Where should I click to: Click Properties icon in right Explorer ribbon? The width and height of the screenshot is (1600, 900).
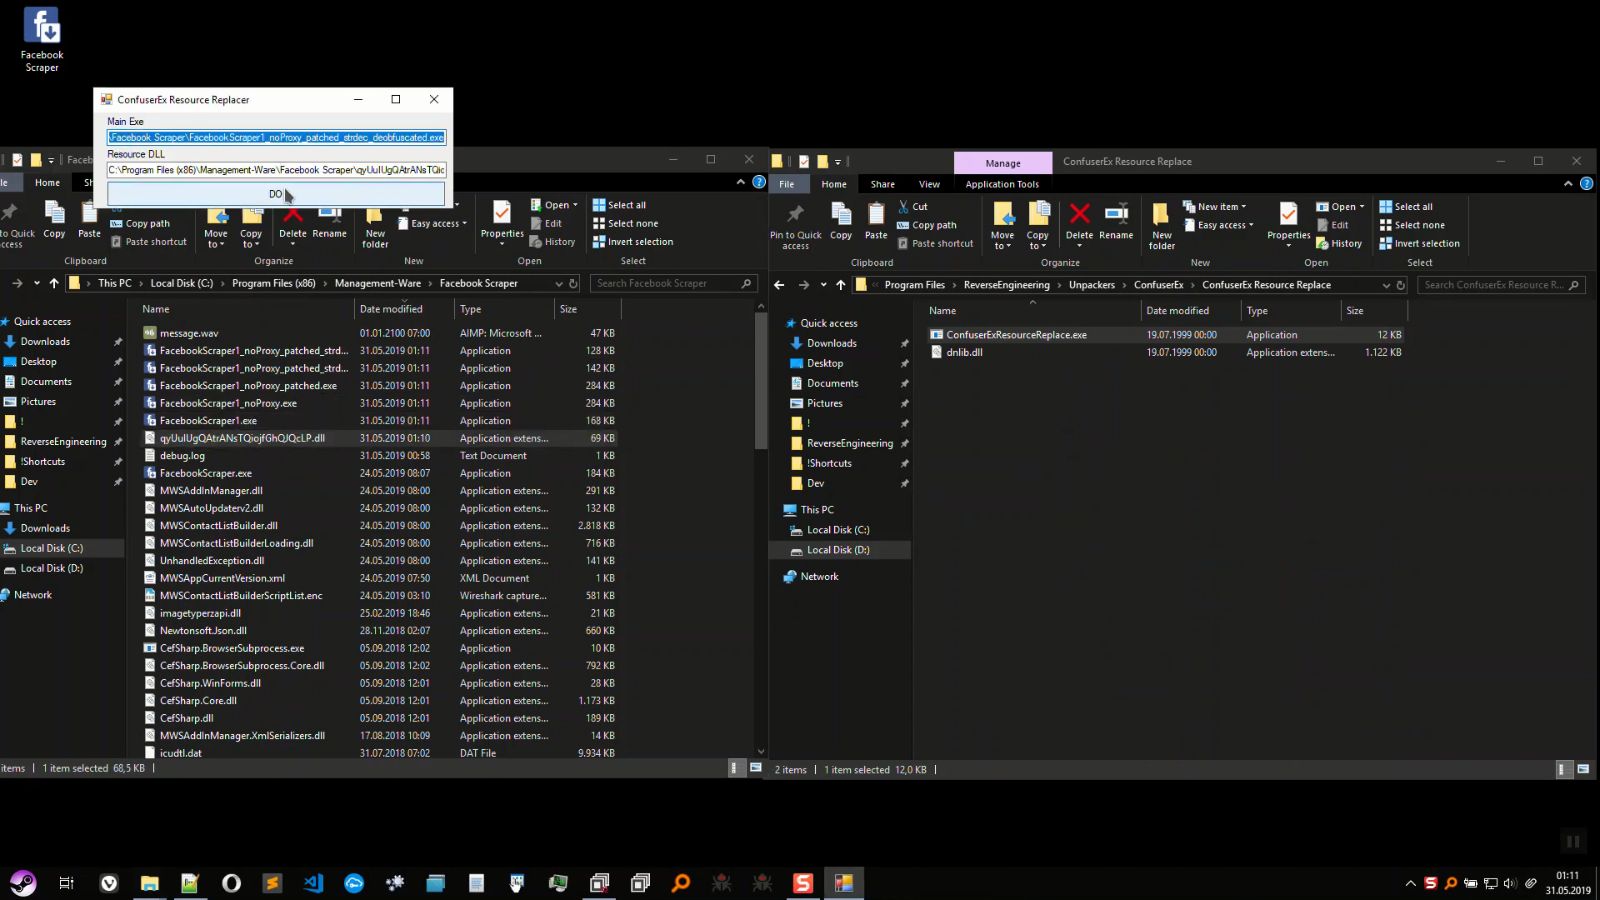pos(1288,224)
